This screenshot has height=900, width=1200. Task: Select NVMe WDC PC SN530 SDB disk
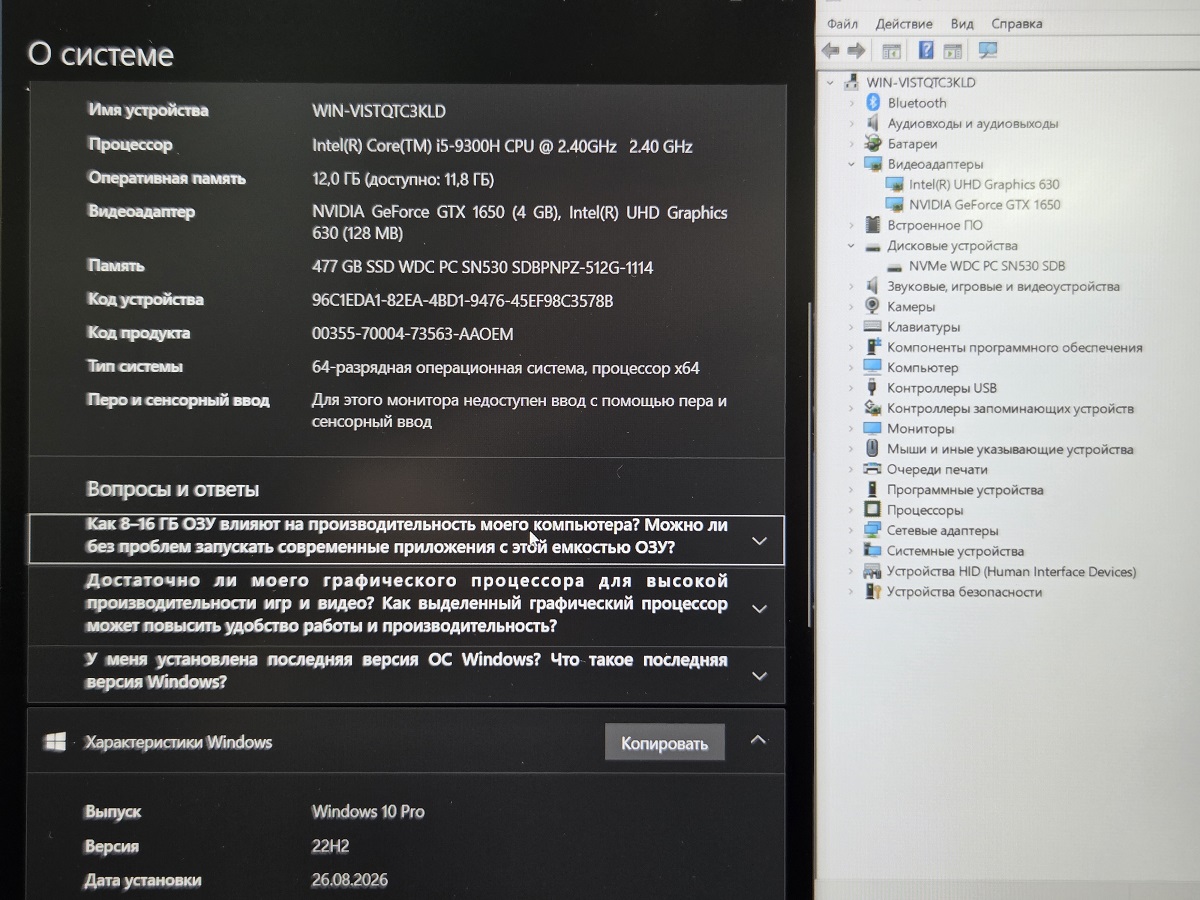coord(985,266)
